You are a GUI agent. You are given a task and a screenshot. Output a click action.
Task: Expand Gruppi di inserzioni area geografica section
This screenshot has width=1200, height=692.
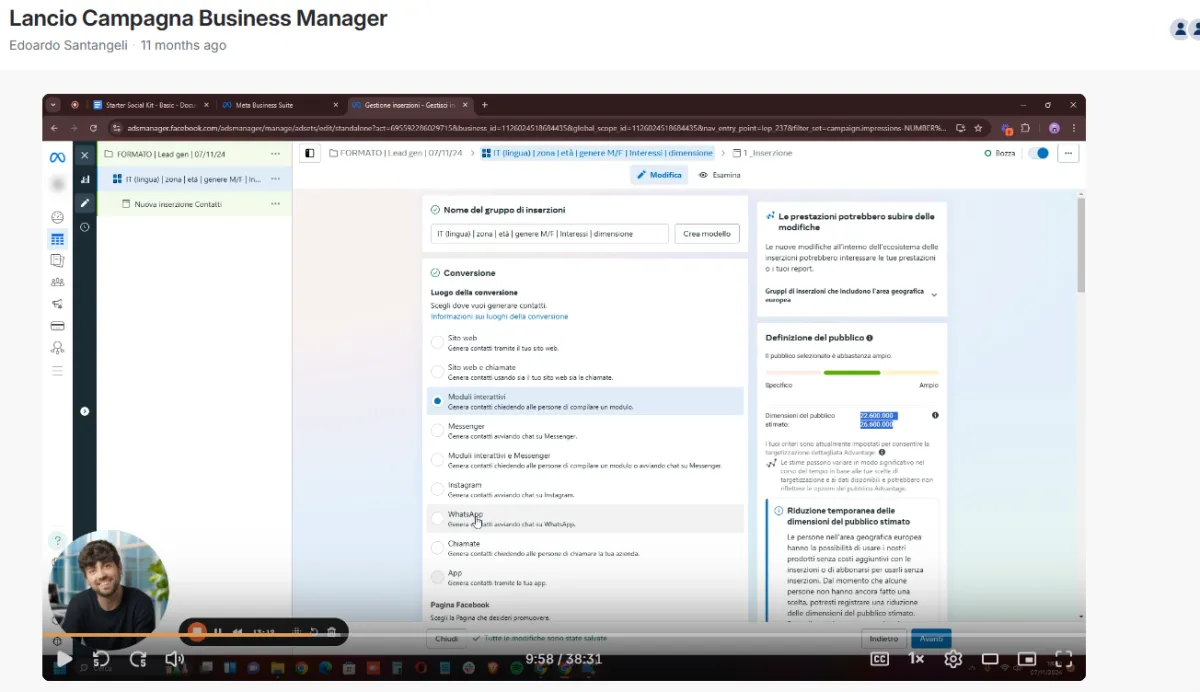point(934,295)
